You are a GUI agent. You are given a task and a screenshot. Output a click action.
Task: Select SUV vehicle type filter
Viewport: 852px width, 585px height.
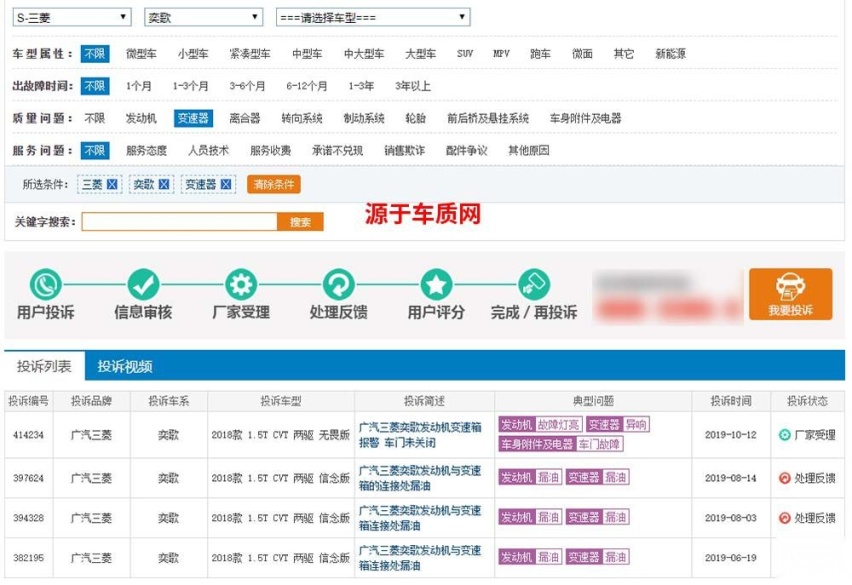coord(465,54)
